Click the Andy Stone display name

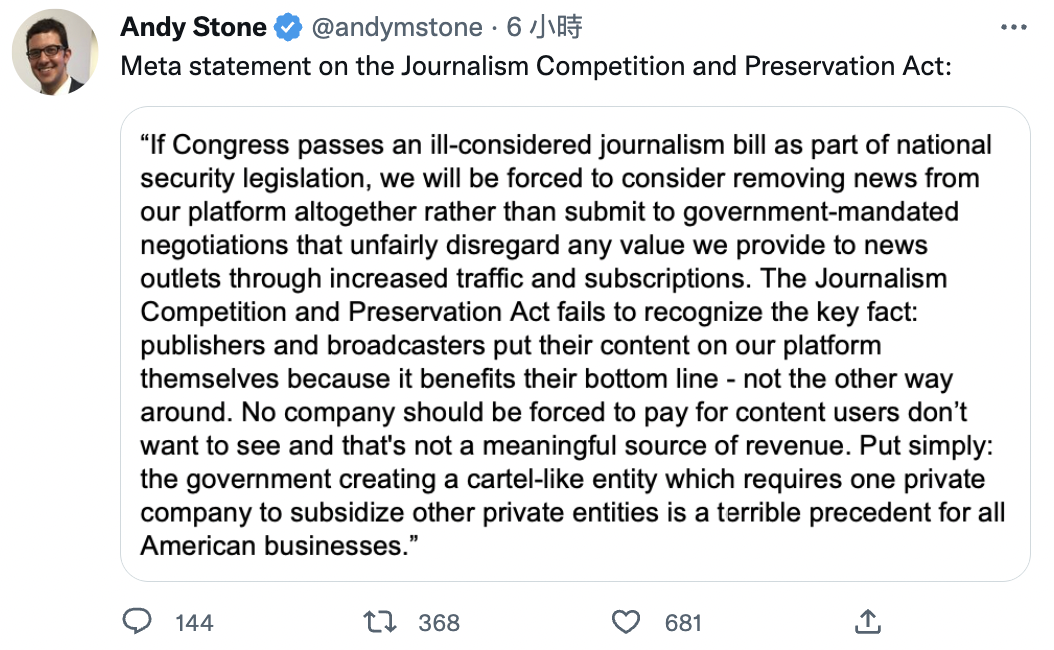[x=194, y=28]
